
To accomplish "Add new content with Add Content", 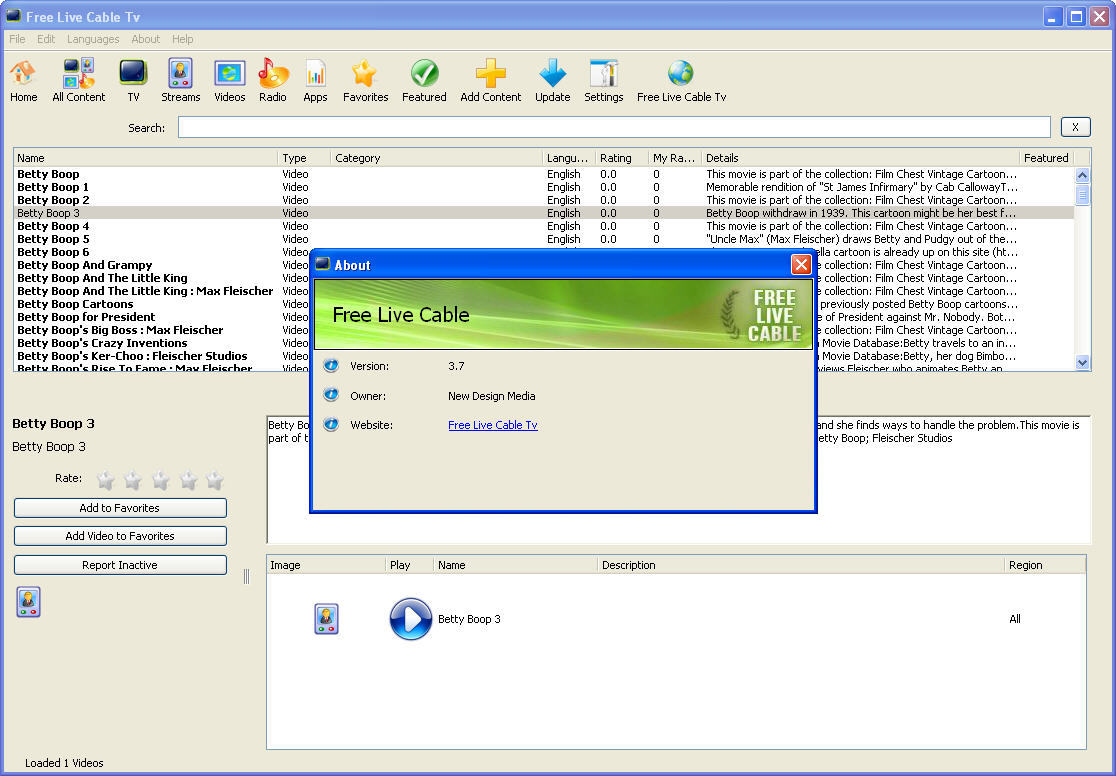I will [x=490, y=80].
